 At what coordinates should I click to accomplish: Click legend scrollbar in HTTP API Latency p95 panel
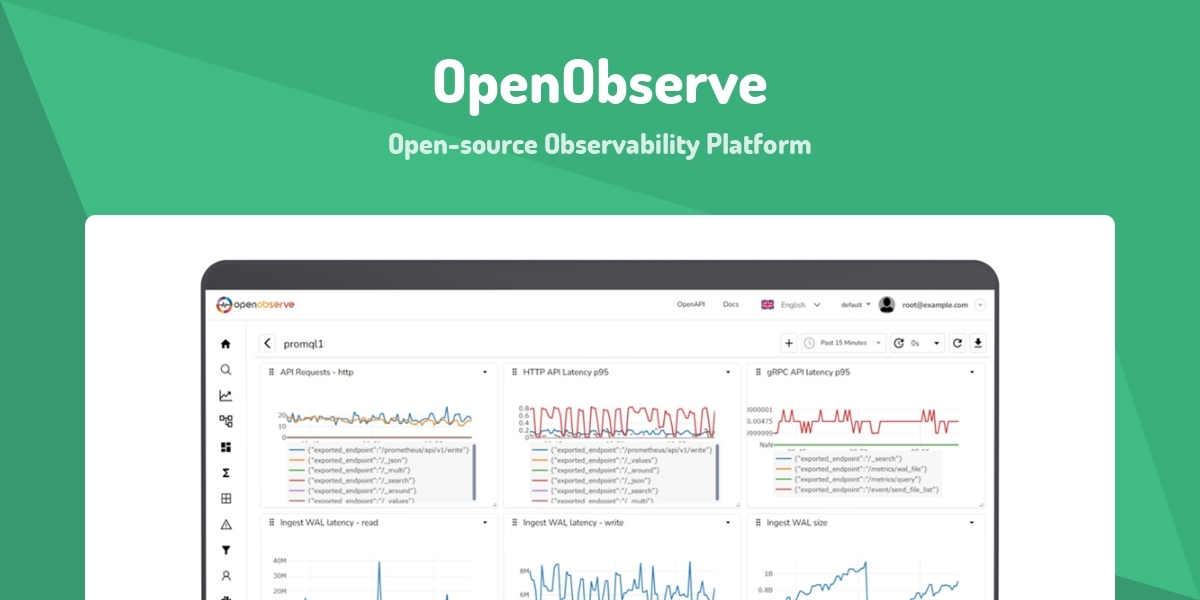tap(716, 471)
